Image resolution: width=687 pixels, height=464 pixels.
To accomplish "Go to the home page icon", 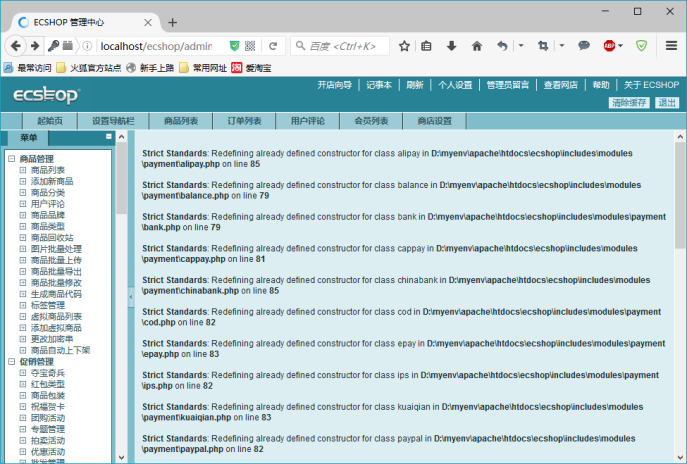I will tap(477, 46).
